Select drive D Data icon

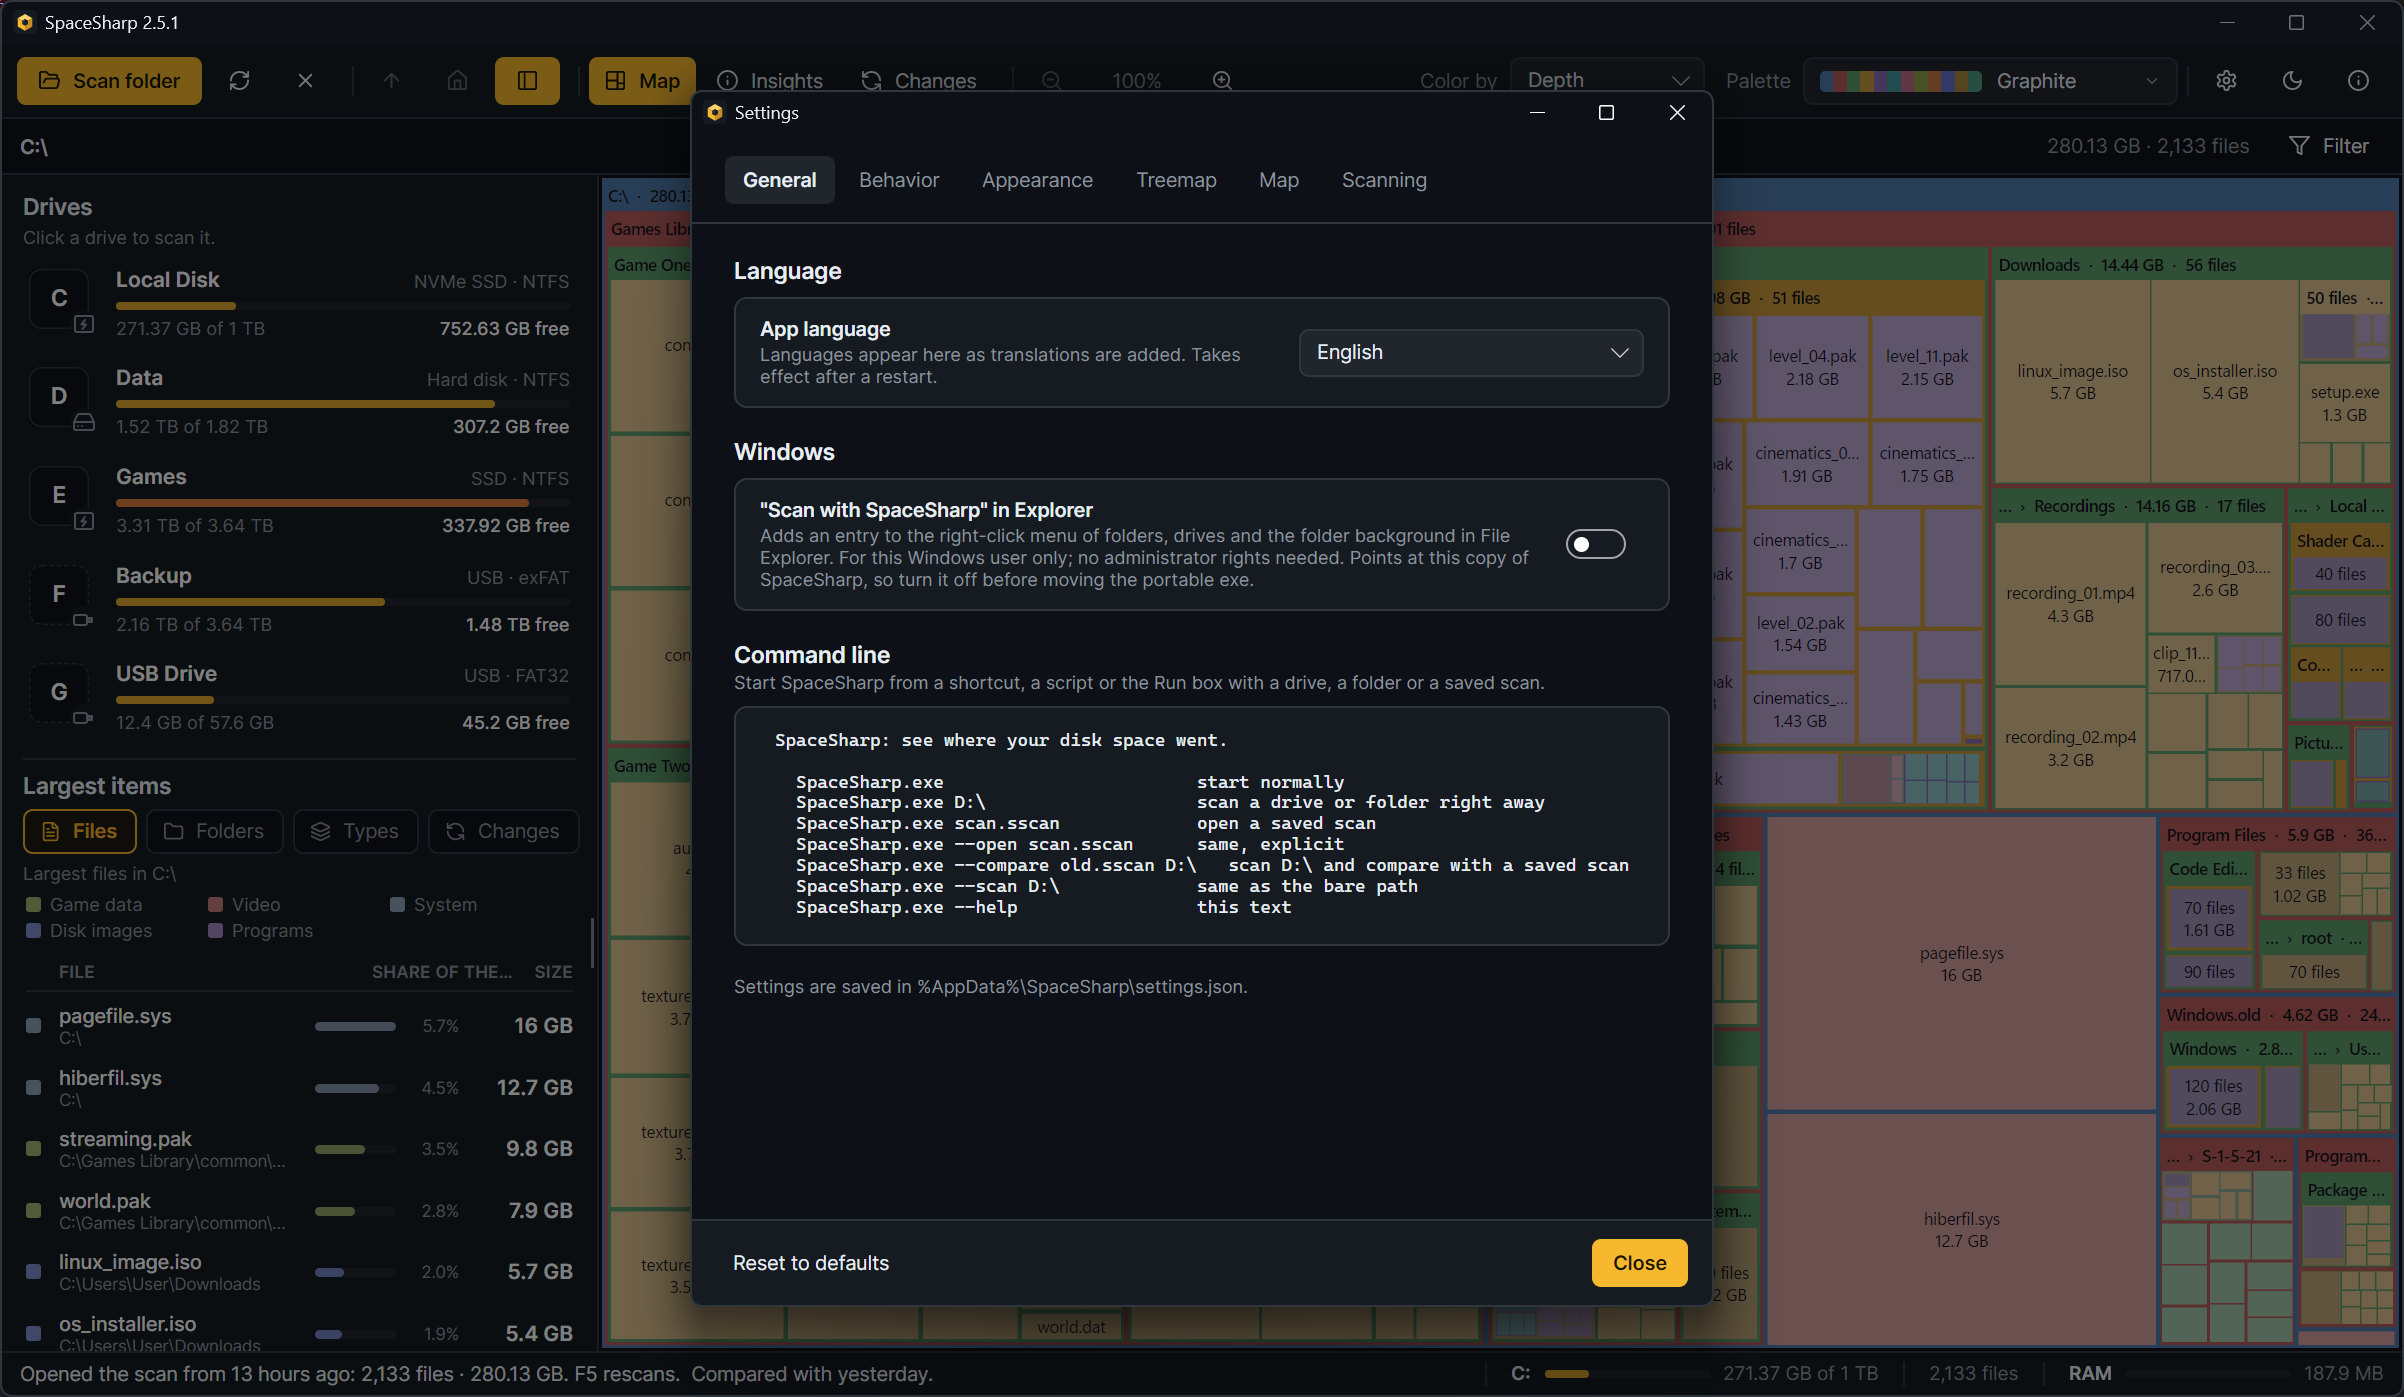click(x=59, y=397)
